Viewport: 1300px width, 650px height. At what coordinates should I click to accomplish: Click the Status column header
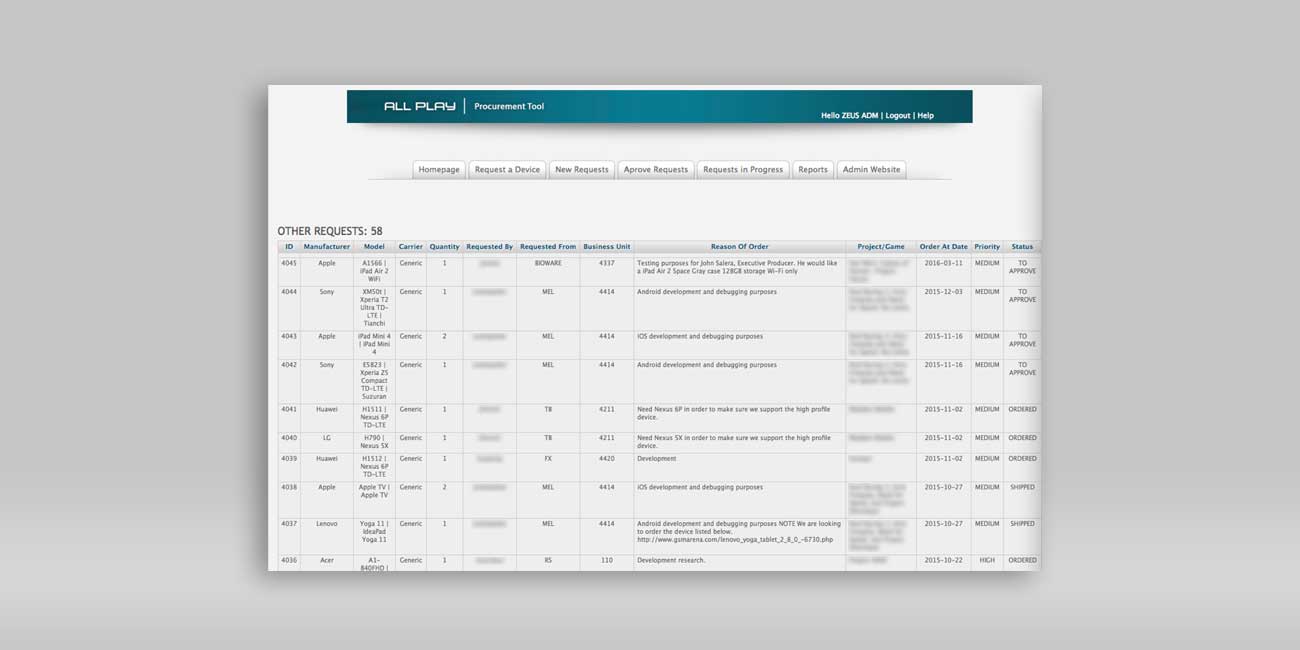pos(1022,247)
